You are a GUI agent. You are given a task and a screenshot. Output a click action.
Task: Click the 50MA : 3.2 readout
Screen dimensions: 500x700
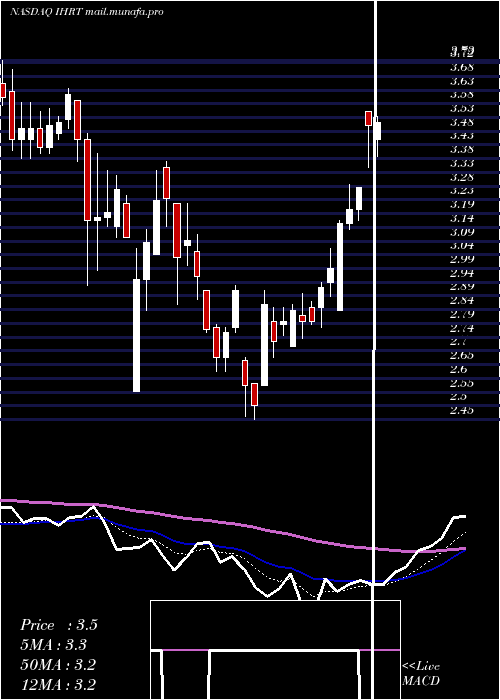[58, 665]
